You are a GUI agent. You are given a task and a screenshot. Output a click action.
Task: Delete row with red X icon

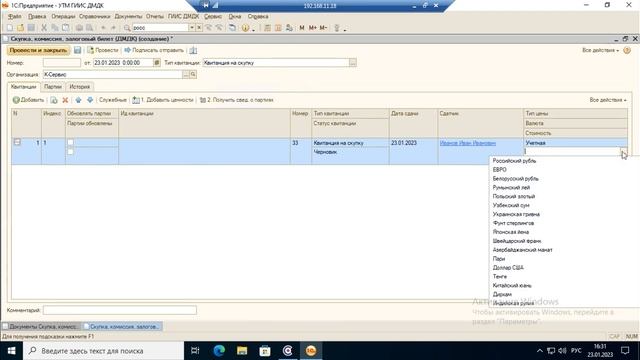tap(65, 100)
